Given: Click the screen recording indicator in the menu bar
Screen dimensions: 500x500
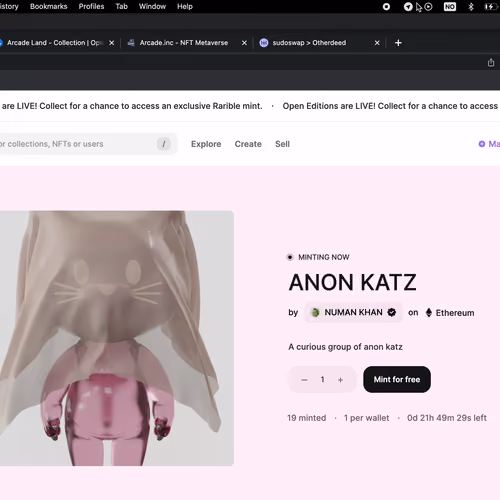Looking at the screenshot, I should [x=386, y=7].
